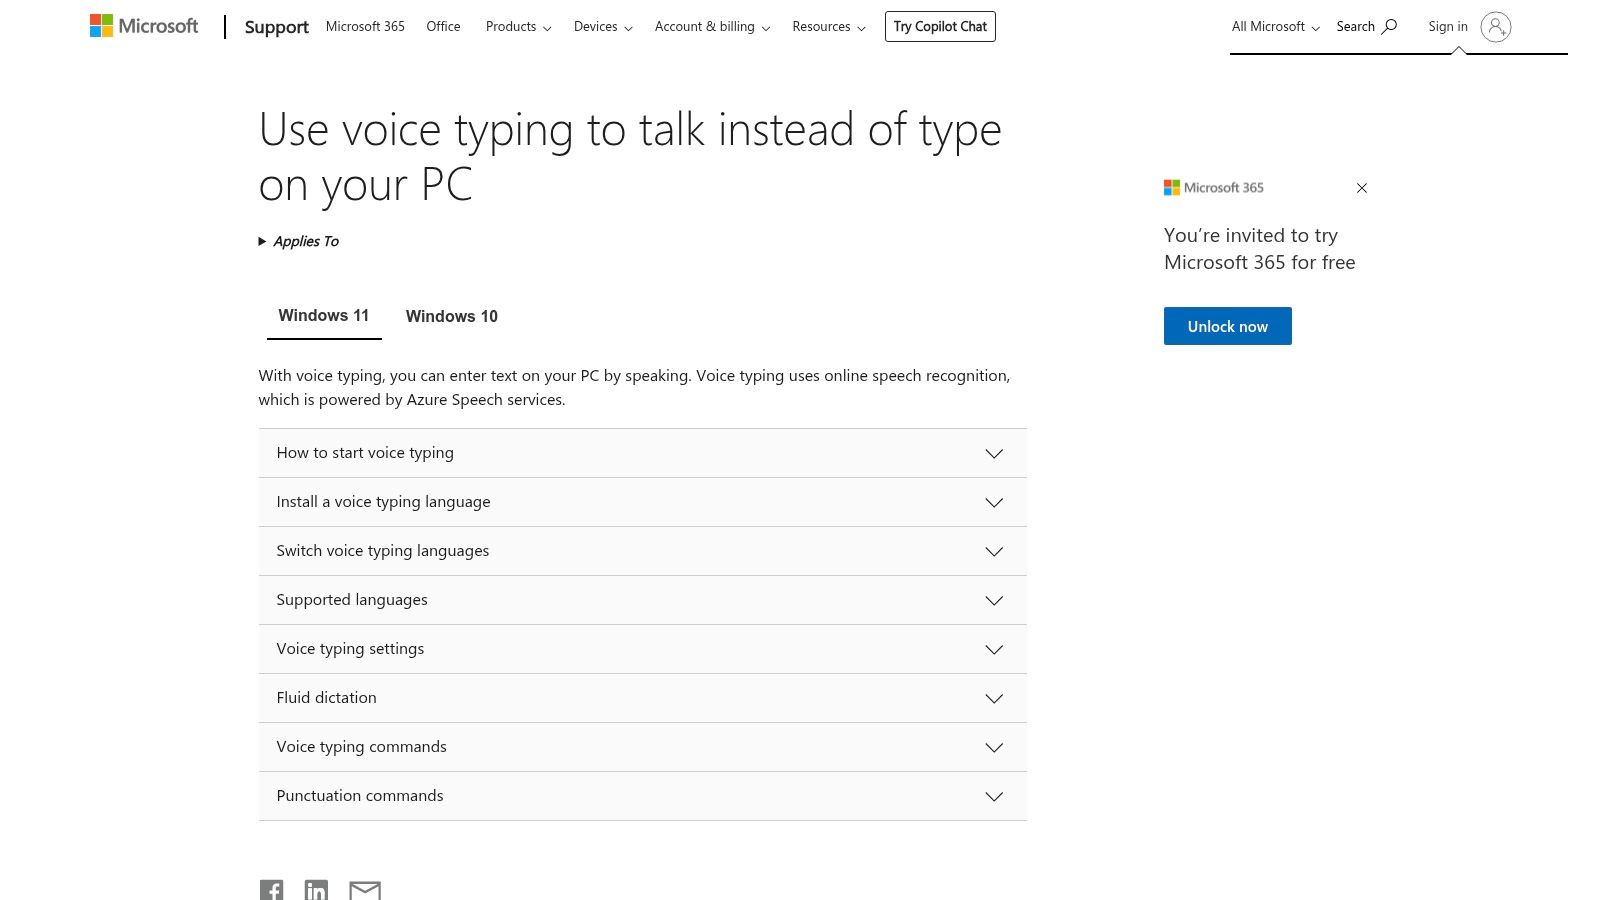The height and width of the screenshot is (900, 1600).
Task: Click the Unlock now button
Action: (x=1227, y=325)
